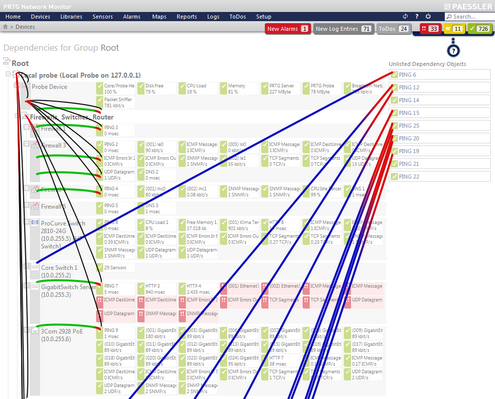Click the 'DNS 3' sensor text
This screenshot has height=399, width=495.
tap(152, 205)
